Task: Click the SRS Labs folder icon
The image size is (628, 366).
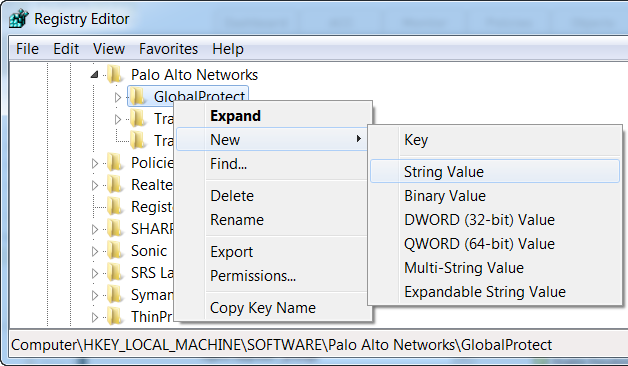Action: (x=115, y=273)
